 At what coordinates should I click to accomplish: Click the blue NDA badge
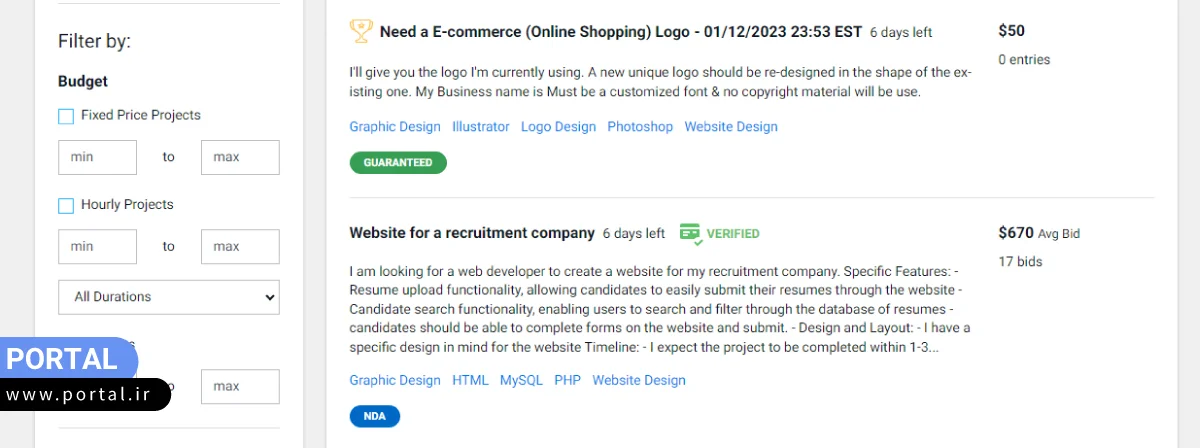(x=374, y=416)
